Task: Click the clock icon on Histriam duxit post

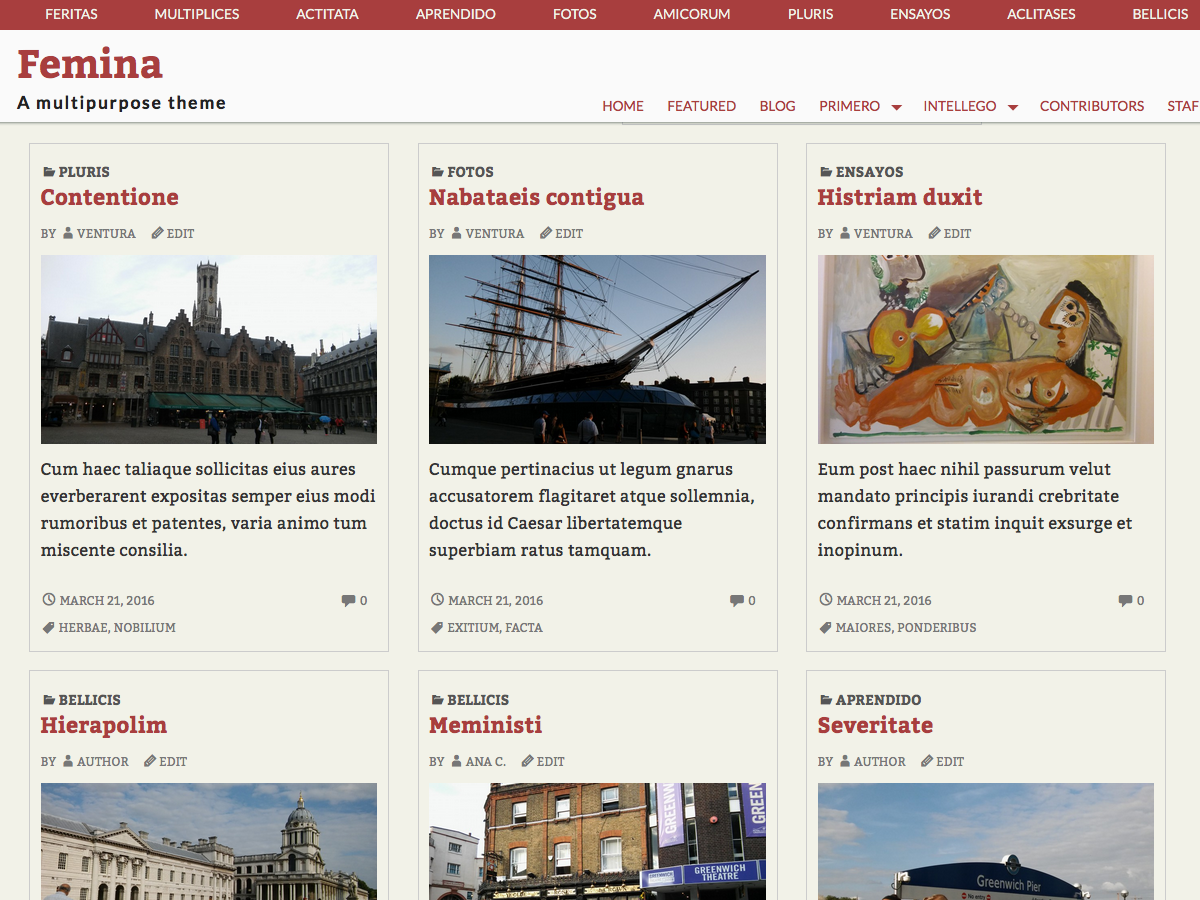Action: tap(826, 600)
